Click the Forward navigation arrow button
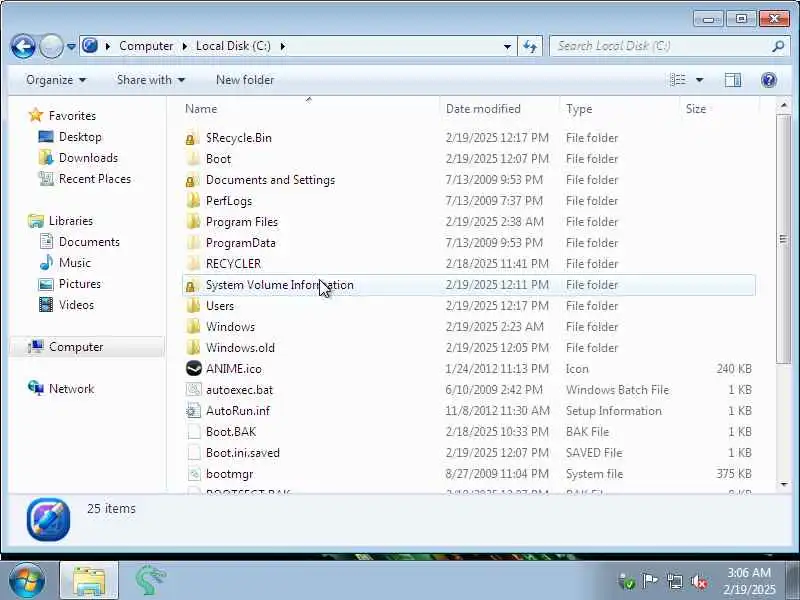This screenshot has width=800, height=600. click(51, 47)
